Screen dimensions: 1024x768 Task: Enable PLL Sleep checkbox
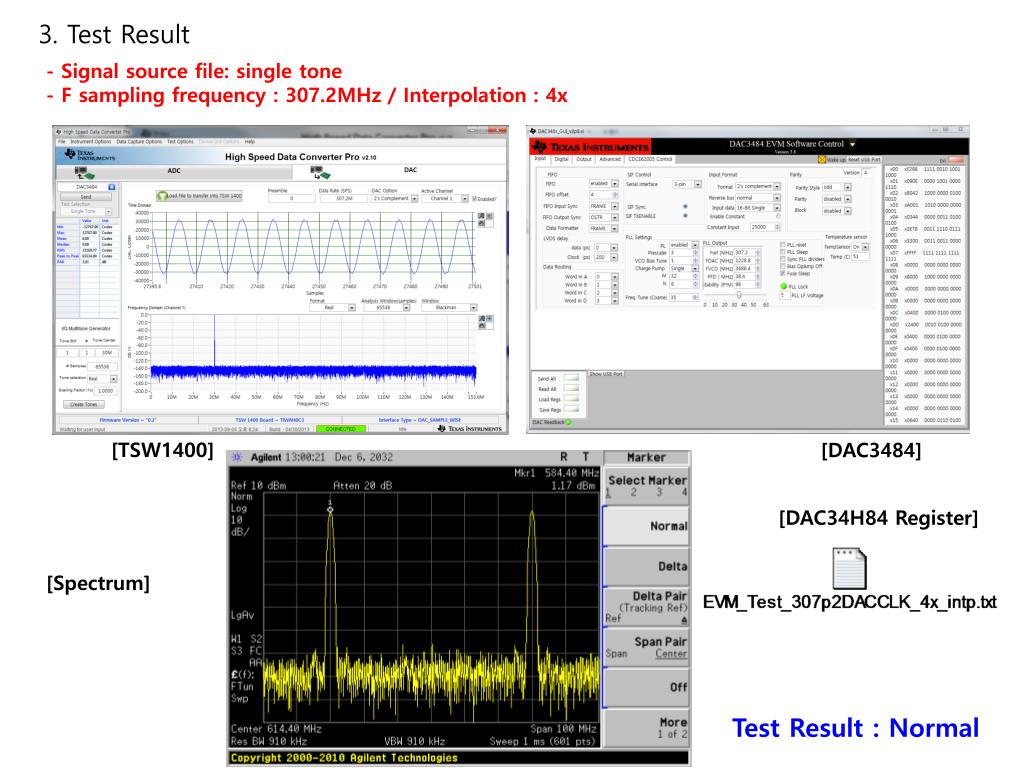click(782, 252)
